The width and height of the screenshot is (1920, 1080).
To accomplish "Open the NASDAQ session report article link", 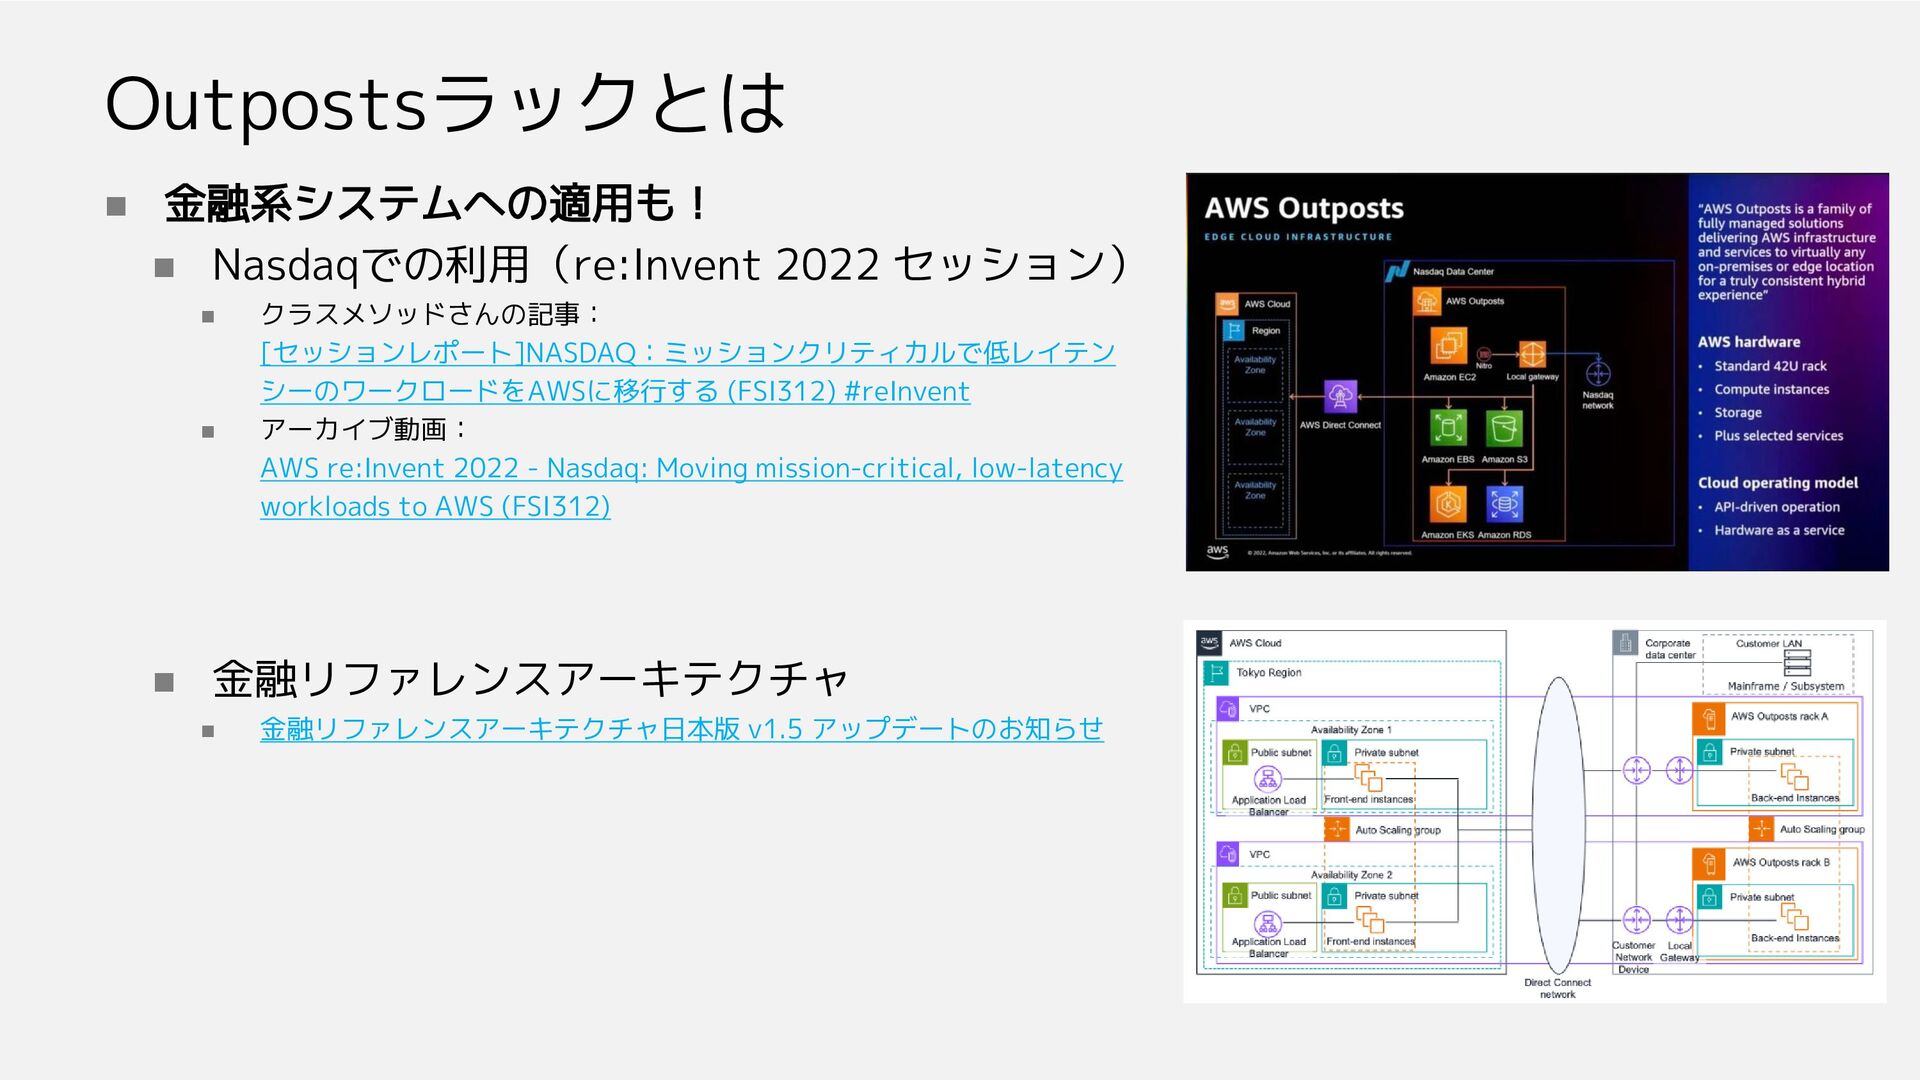I will (x=687, y=353).
